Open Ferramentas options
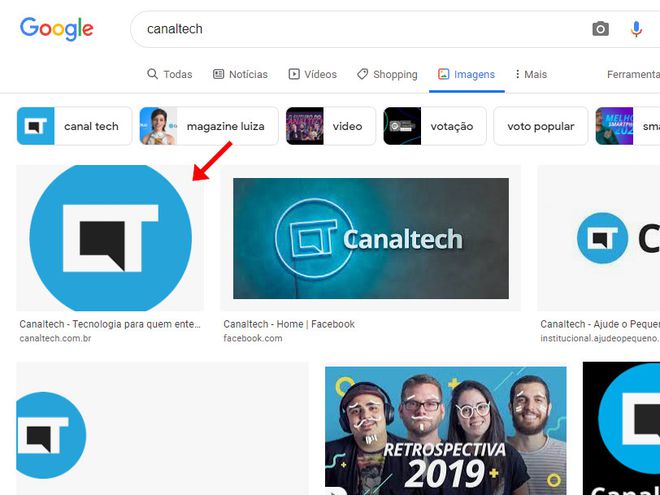 point(633,74)
